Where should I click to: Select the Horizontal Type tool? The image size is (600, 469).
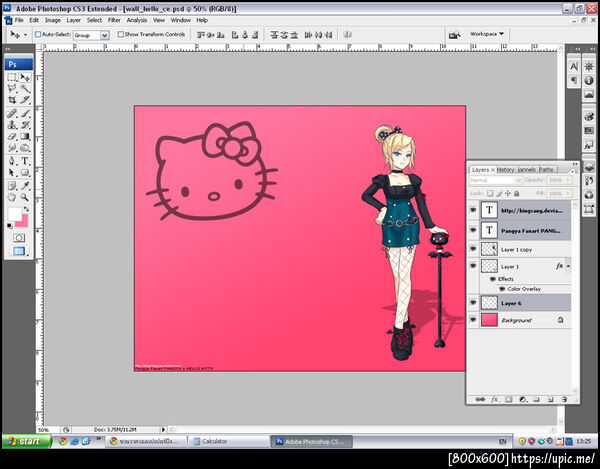(x=25, y=161)
